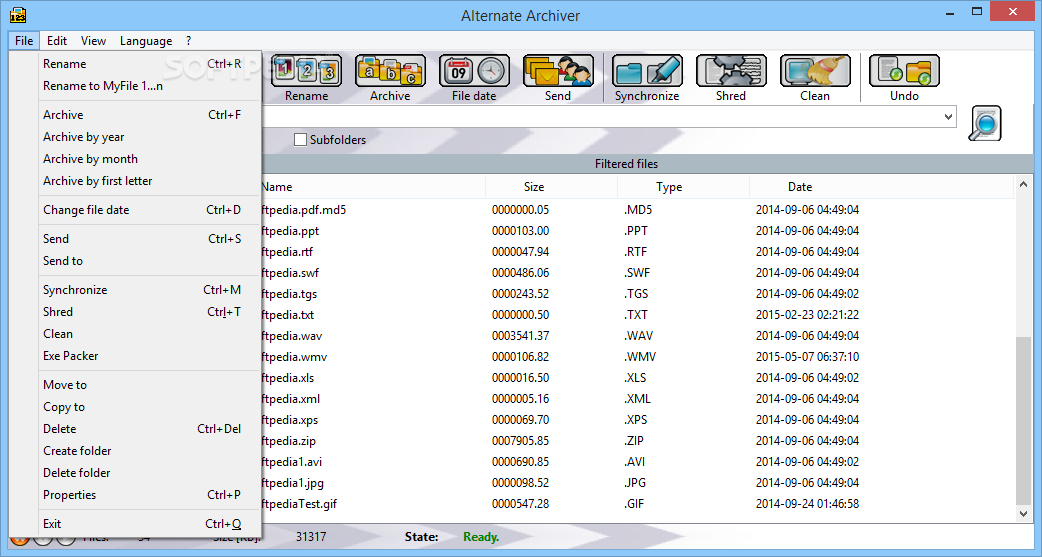Click the magnifier search icon
Viewport: 1042px width, 557px height.
click(984, 123)
